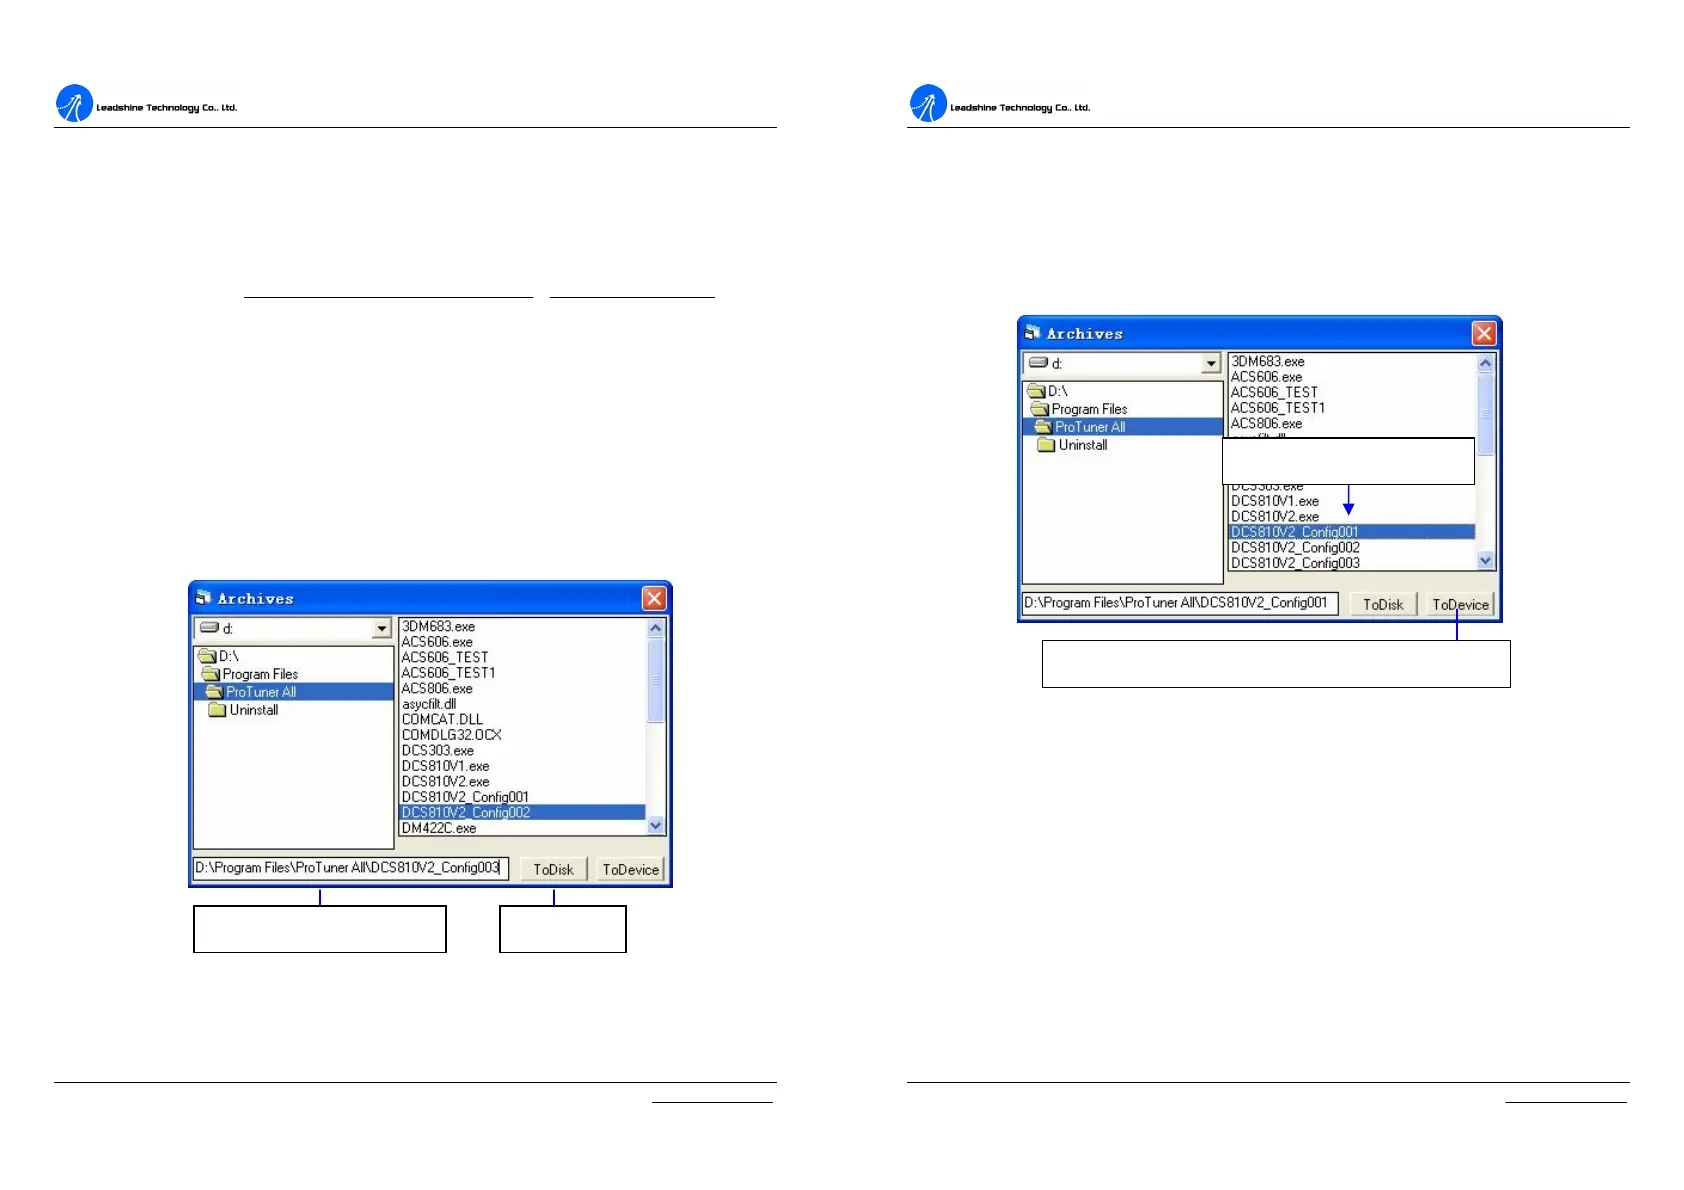Click scroll-up arrow in right Archives file list
The image size is (1684, 1190).
pyautogui.click(x=1486, y=363)
